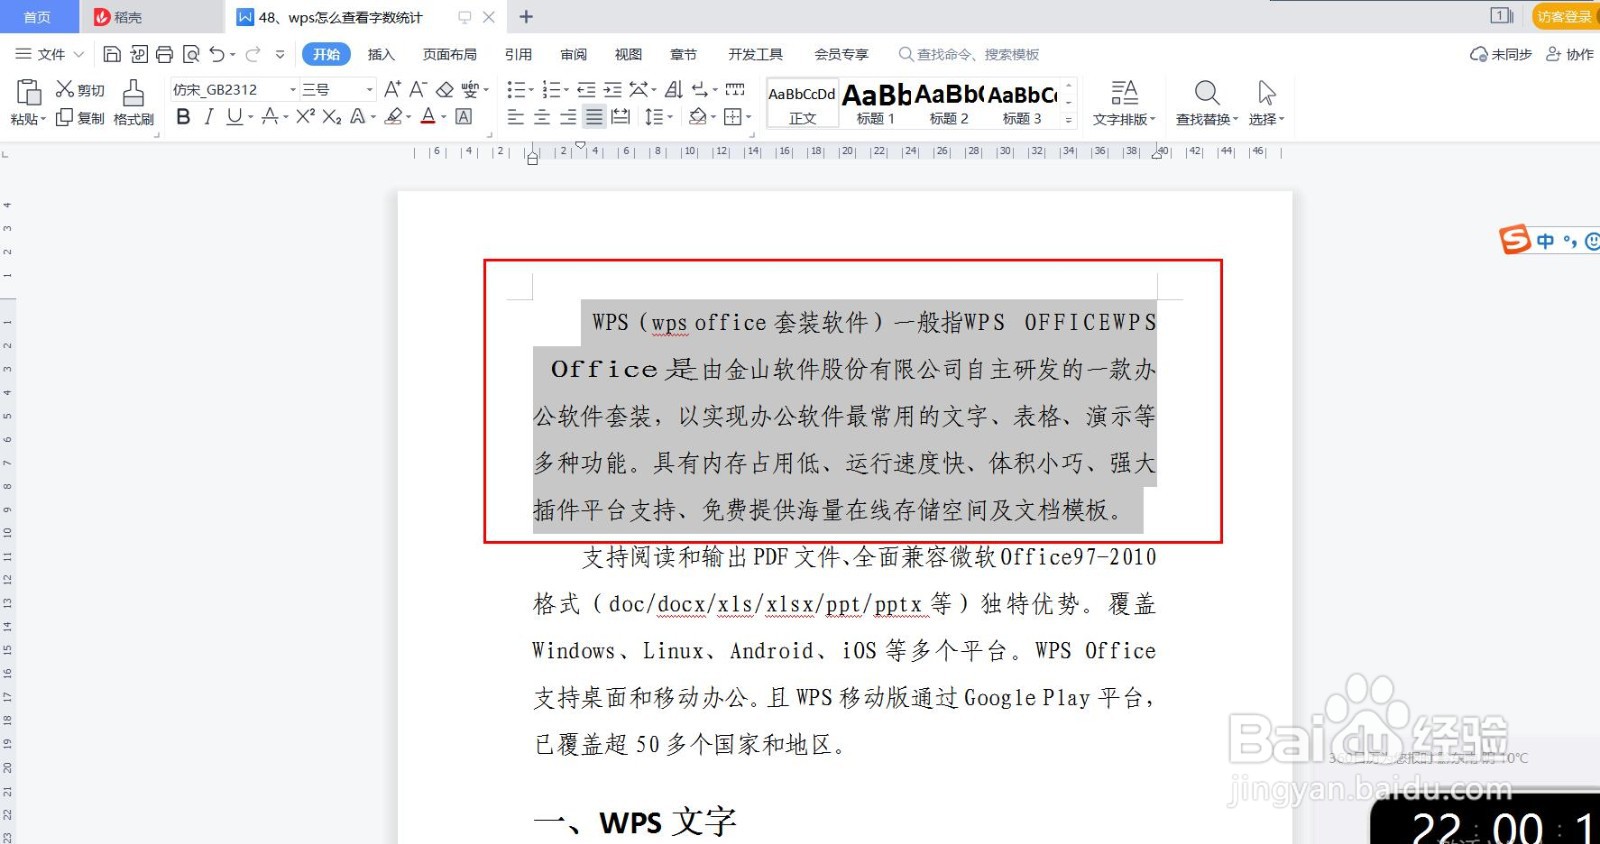The width and height of the screenshot is (1600, 844).
Task: Click the Copy (复制) button
Action: click(x=79, y=117)
